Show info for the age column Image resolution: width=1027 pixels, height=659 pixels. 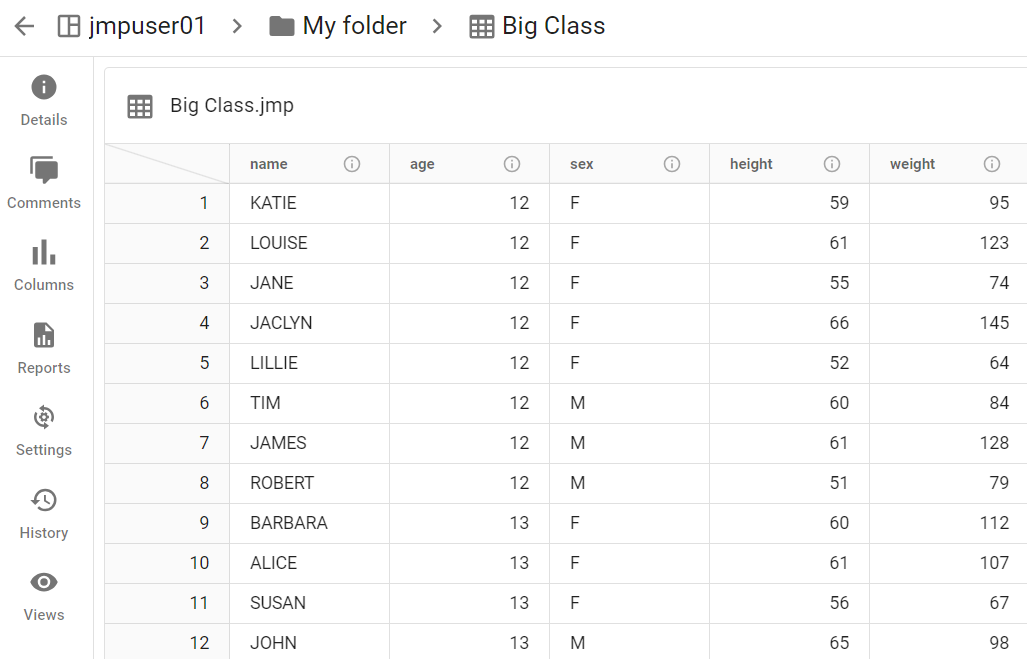point(511,163)
